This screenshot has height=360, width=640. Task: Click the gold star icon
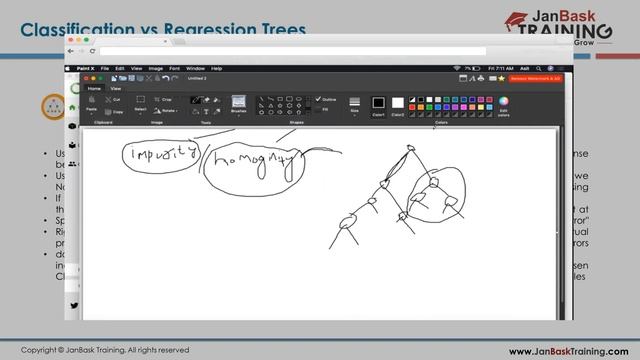(502, 78)
